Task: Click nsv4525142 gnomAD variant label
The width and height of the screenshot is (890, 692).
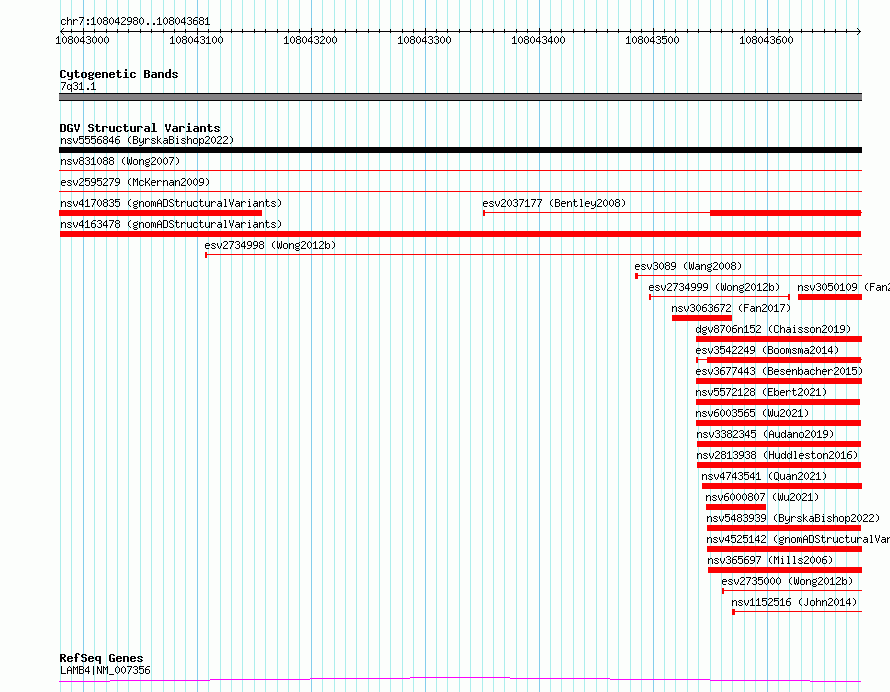Action: click(x=798, y=539)
